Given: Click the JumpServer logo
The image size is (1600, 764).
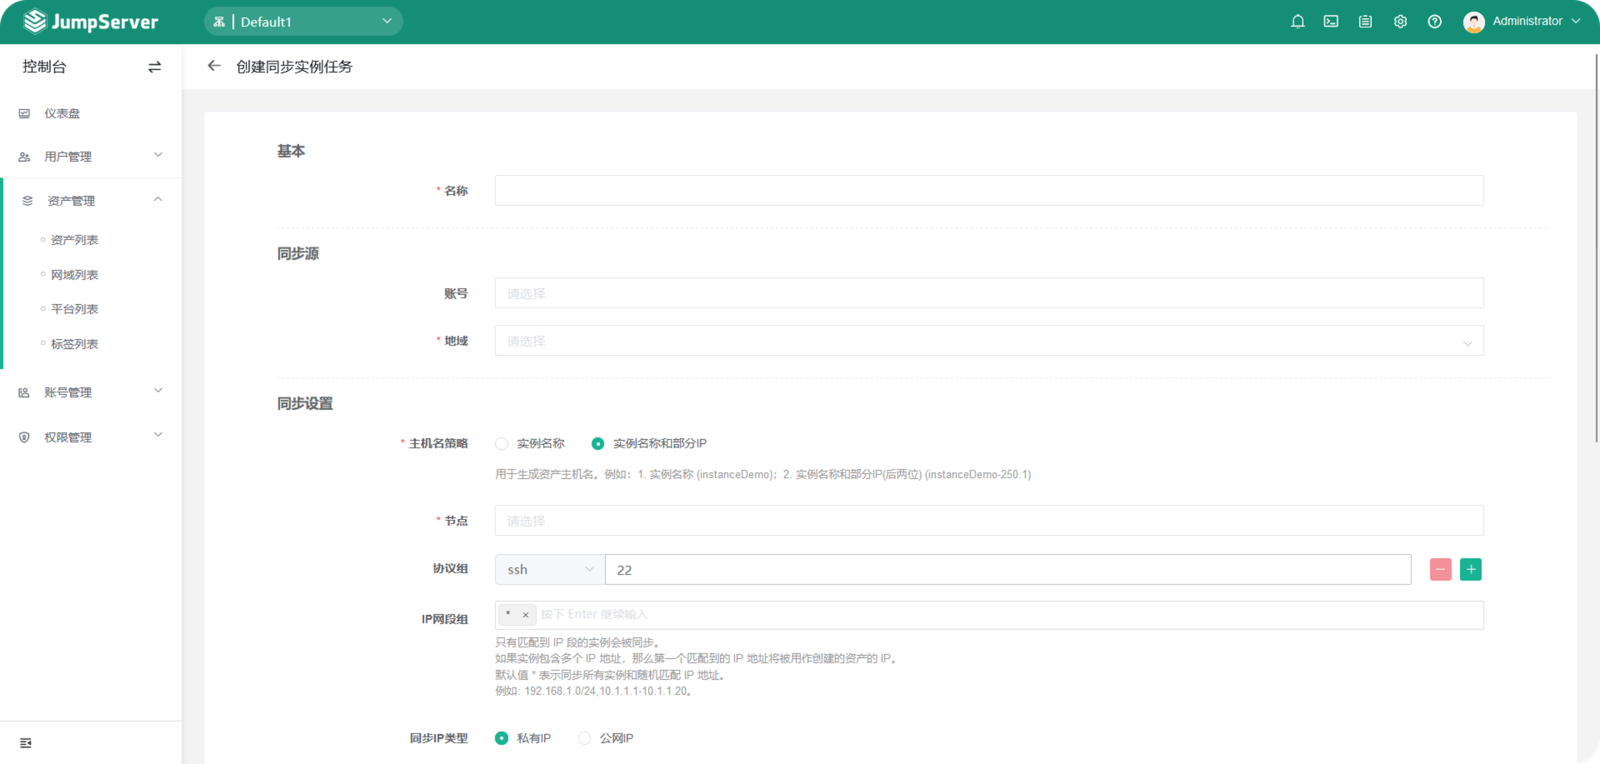Looking at the screenshot, I should [x=90, y=21].
